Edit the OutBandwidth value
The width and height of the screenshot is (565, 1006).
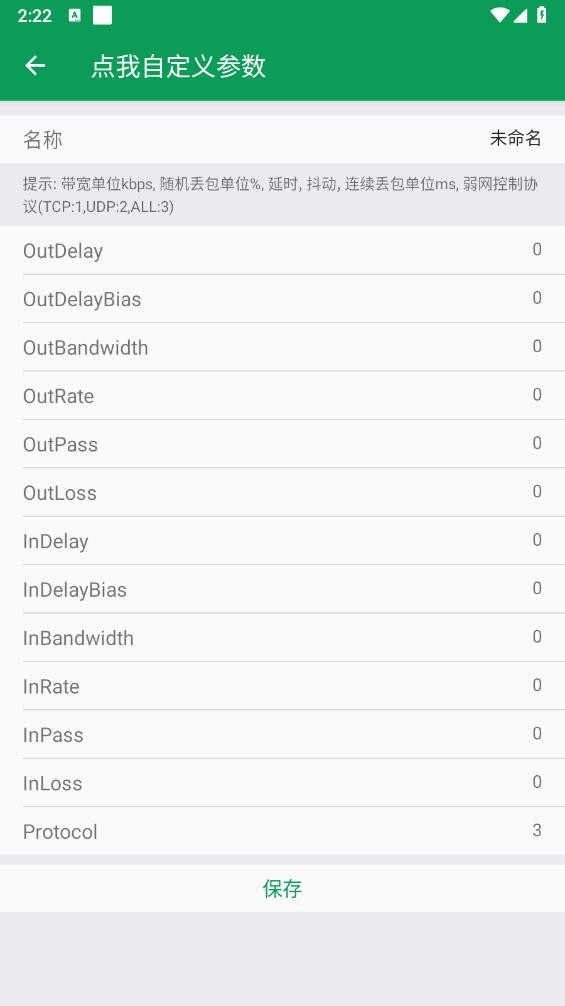(x=537, y=346)
